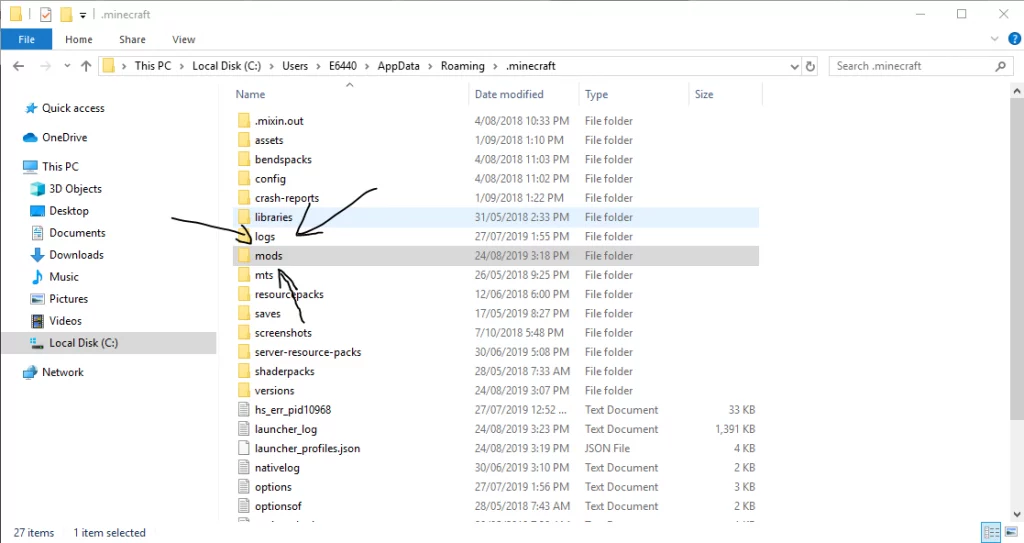Navigate to AppData in breadcrumb path
Viewport: 1024px width, 543px height.
click(398, 66)
